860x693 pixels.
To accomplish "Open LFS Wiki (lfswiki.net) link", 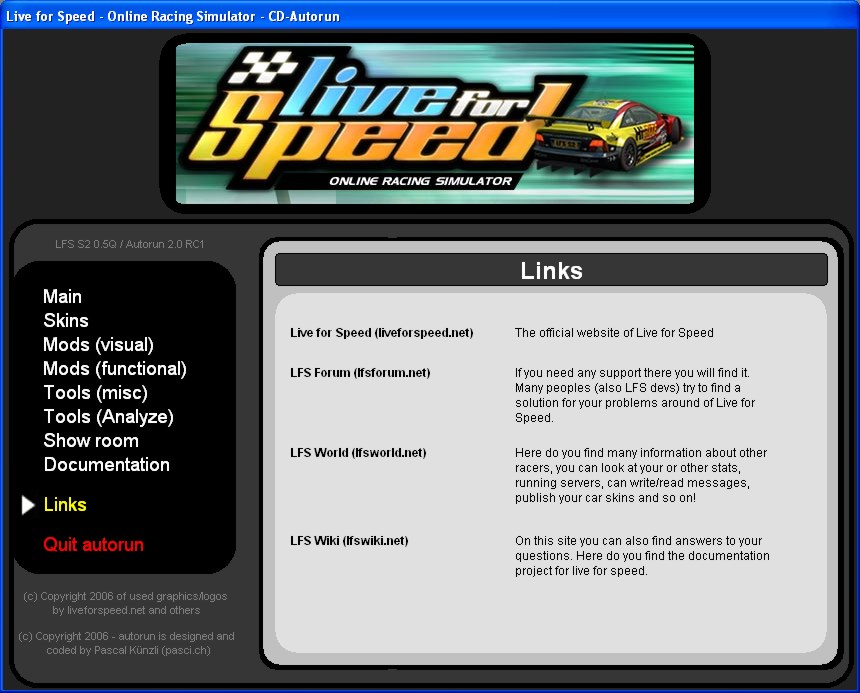I will [349, 541].
